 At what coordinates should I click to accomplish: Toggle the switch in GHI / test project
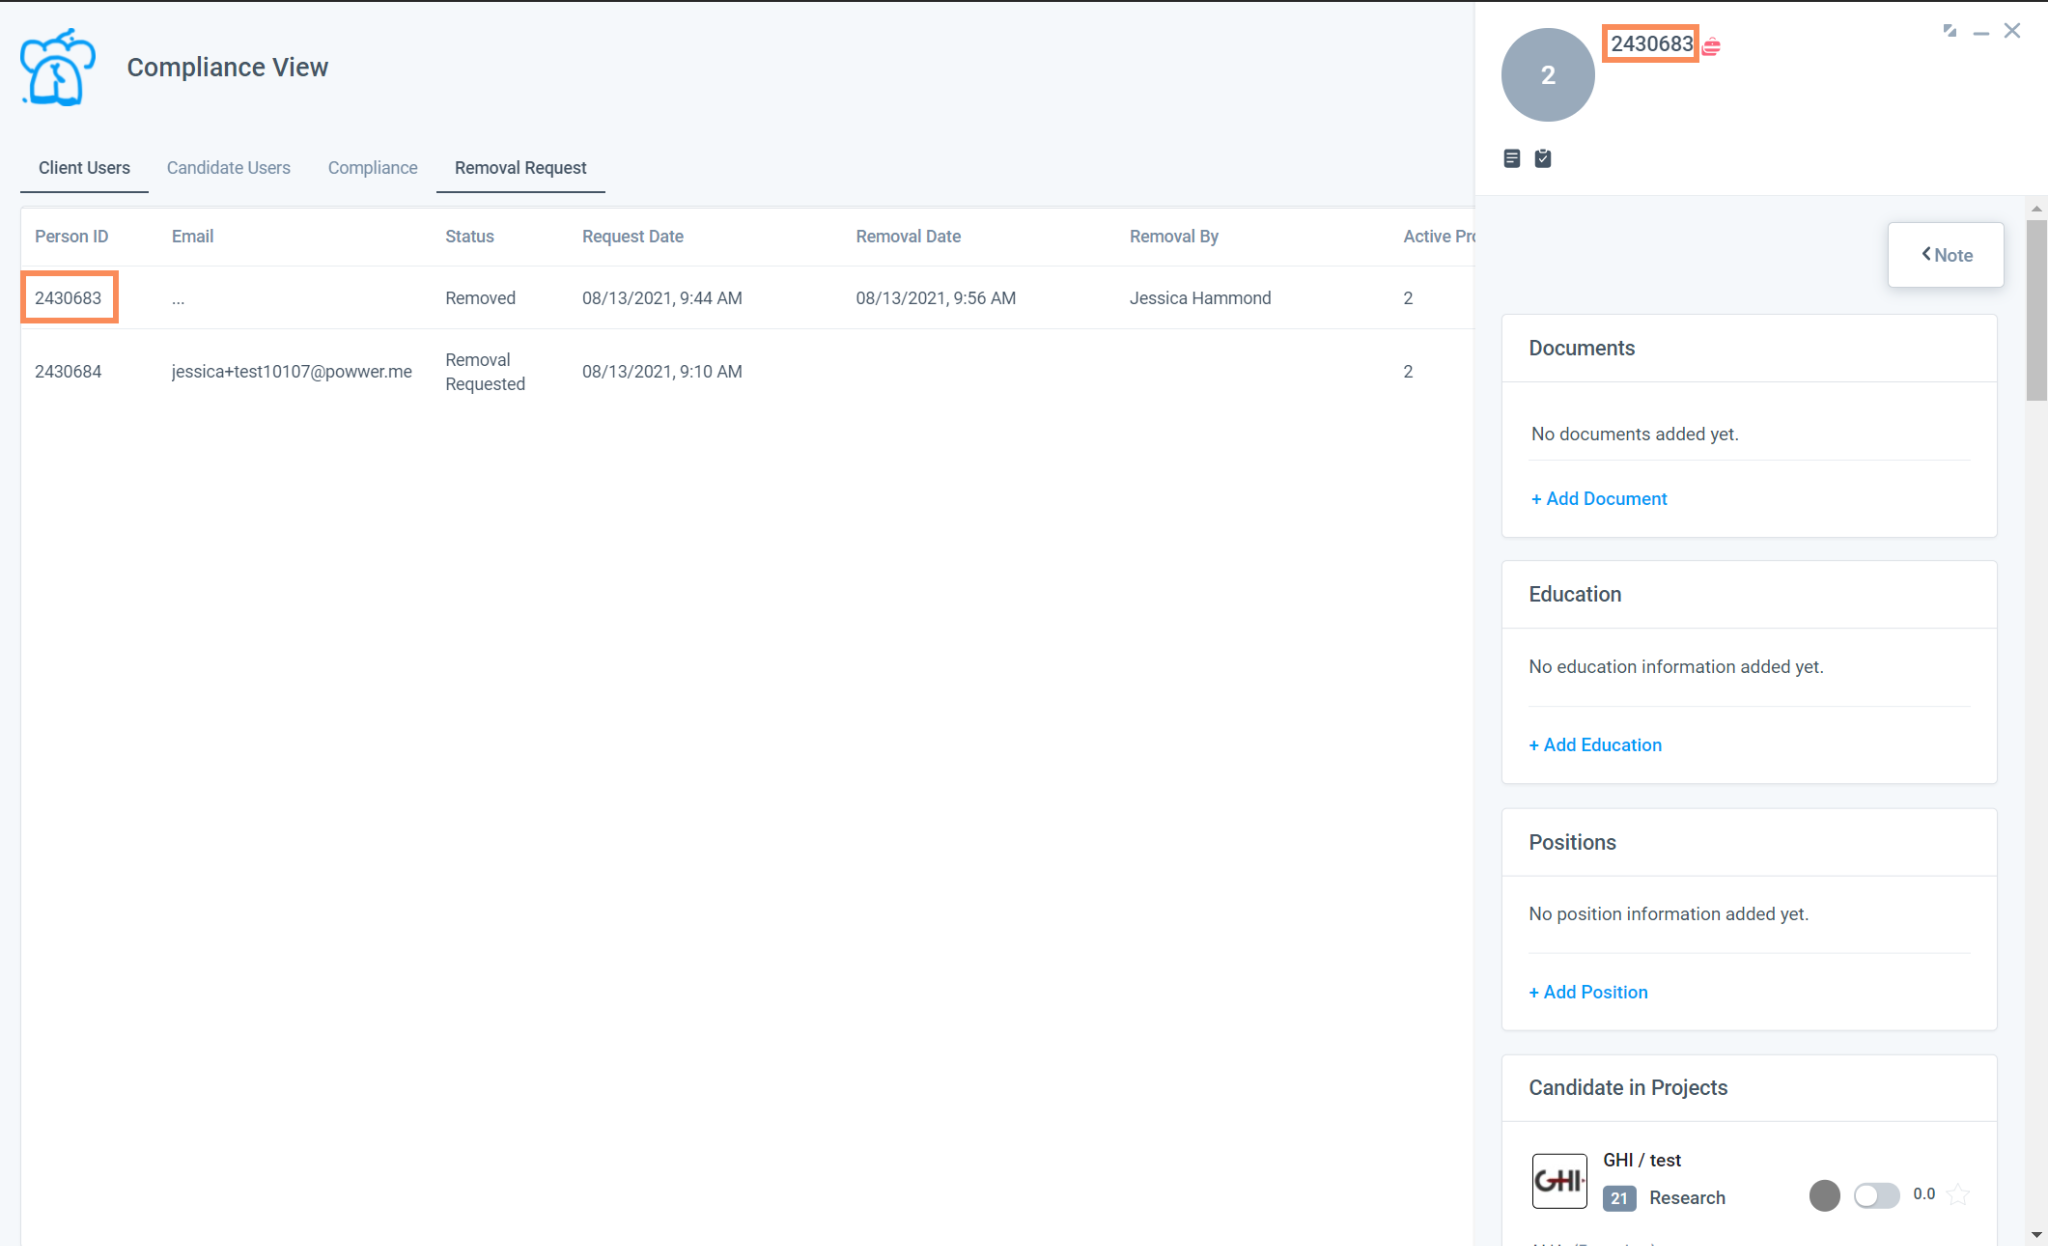pyautogui.click(x=1875, y=1195)
